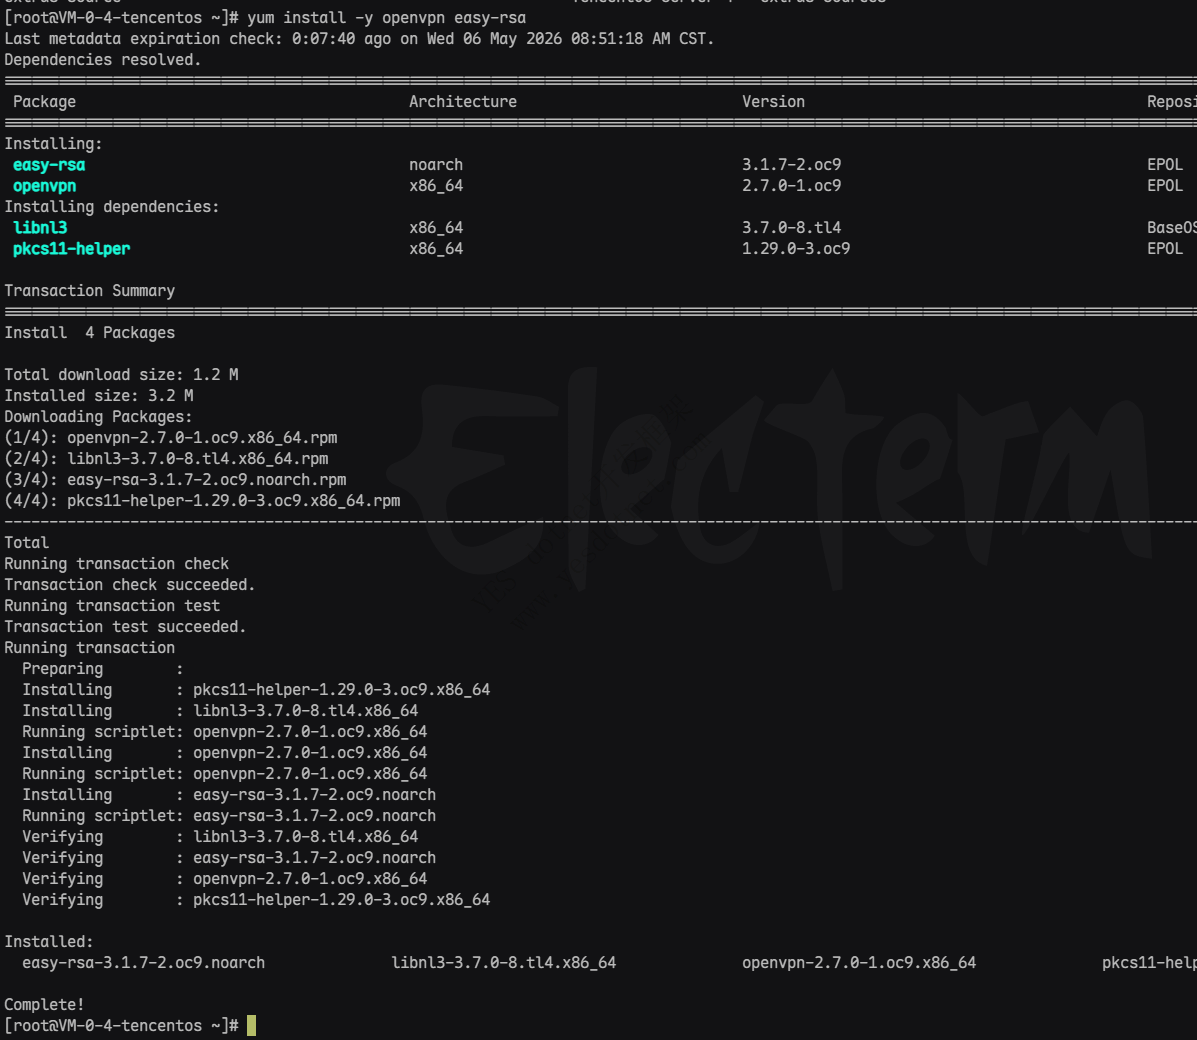
Task: Click the (2/4) libnl3 rpm download line
Action: [166, 459]
